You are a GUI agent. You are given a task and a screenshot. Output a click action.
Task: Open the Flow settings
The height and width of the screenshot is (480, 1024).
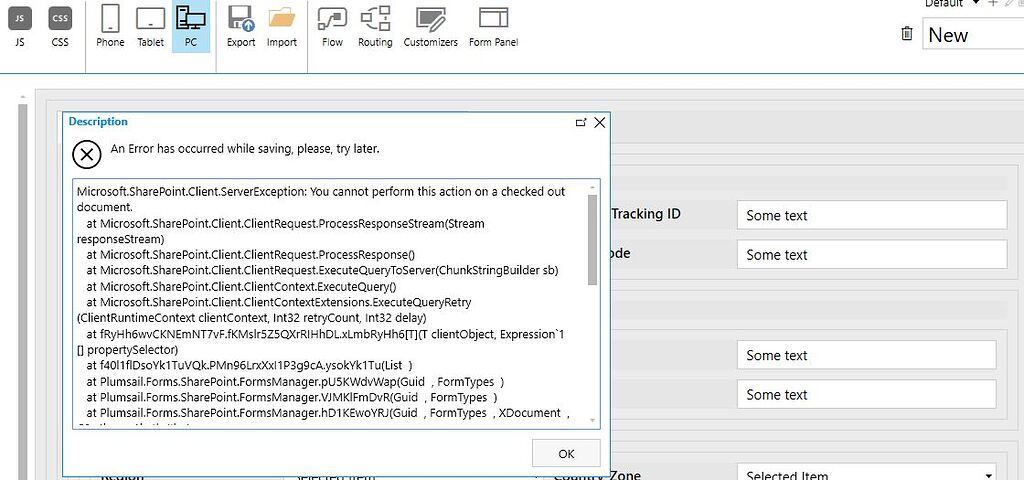pyautogui.click(x=332, y=25)
